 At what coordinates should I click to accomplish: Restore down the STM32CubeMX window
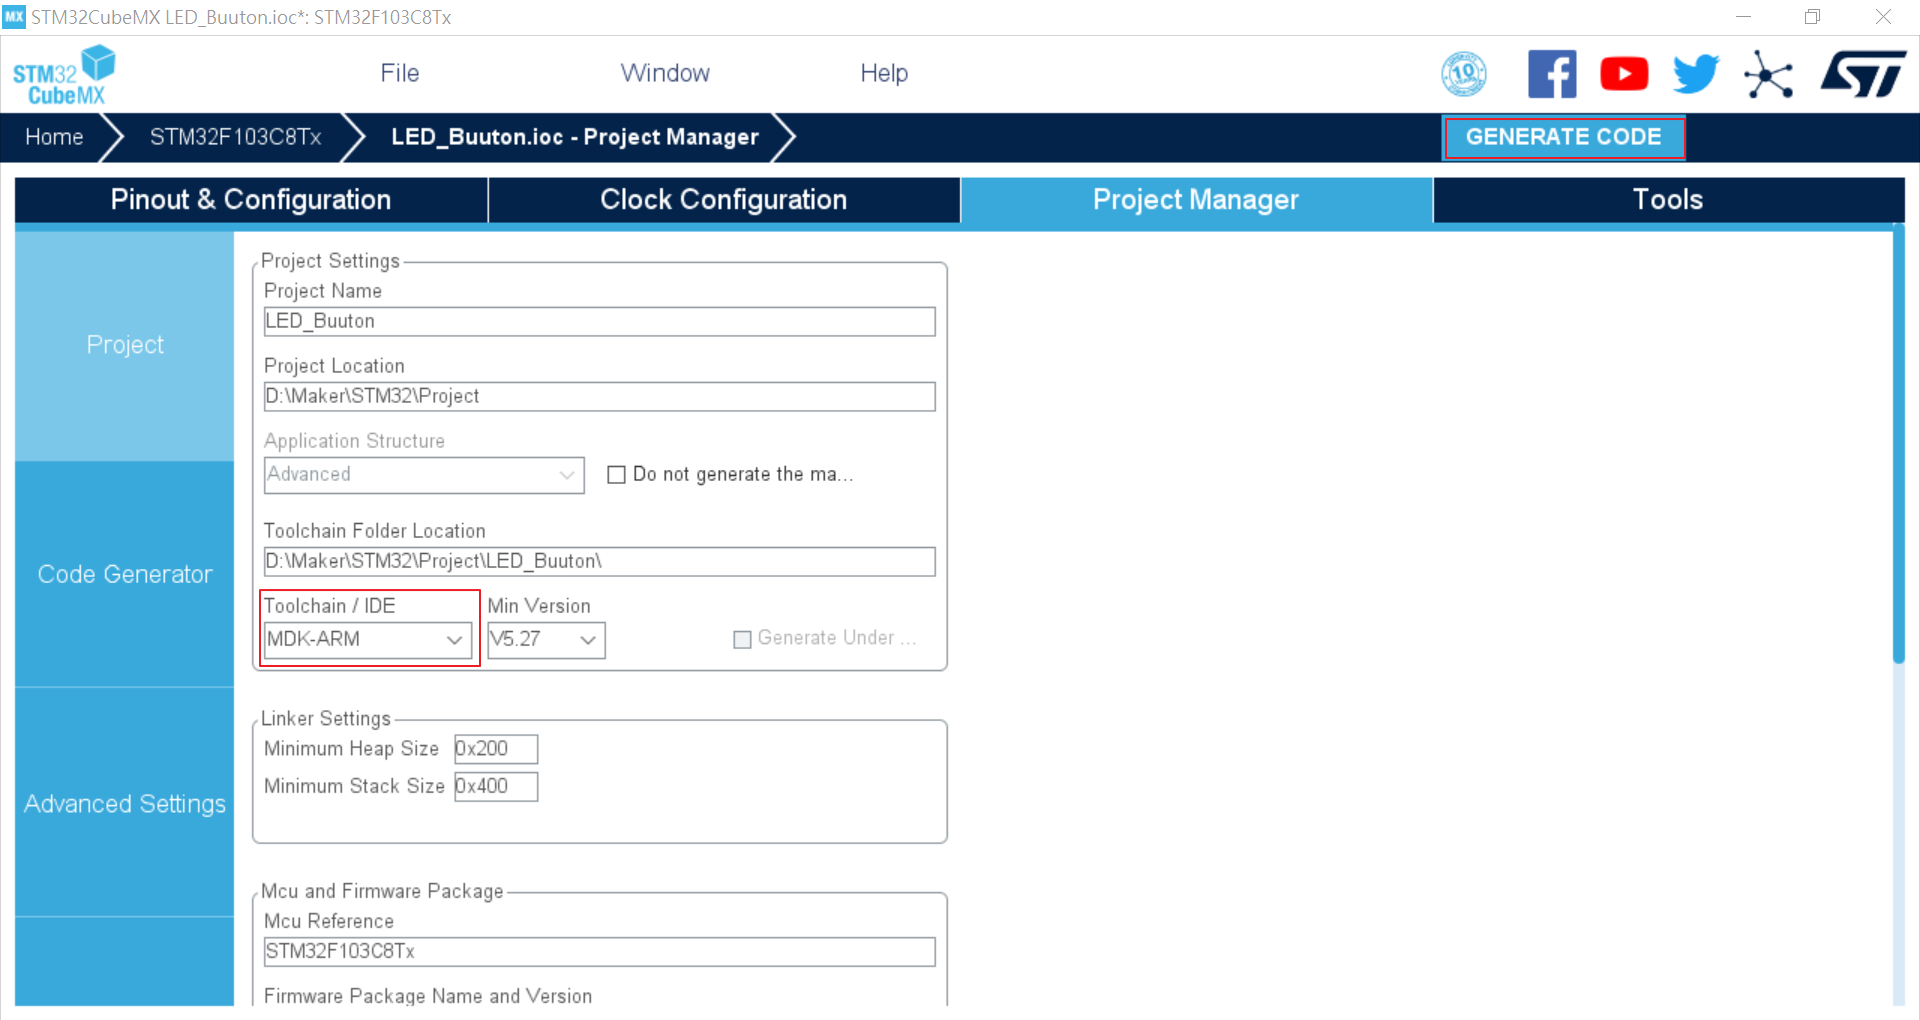coord(1812,17)
